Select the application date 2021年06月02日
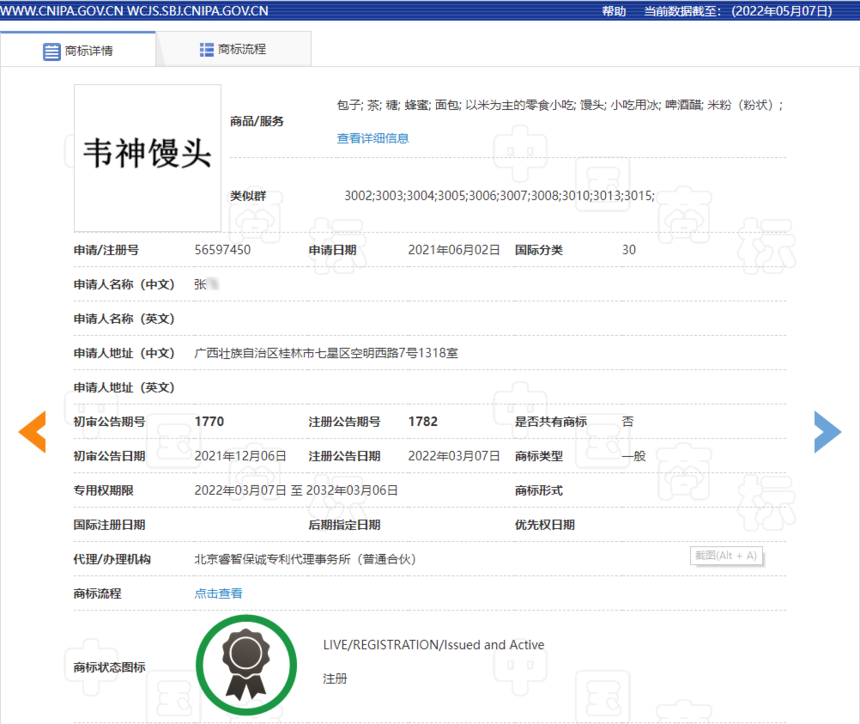Image resolution: width=860 pixels, height=724 pixels. [x=454, y=250]
